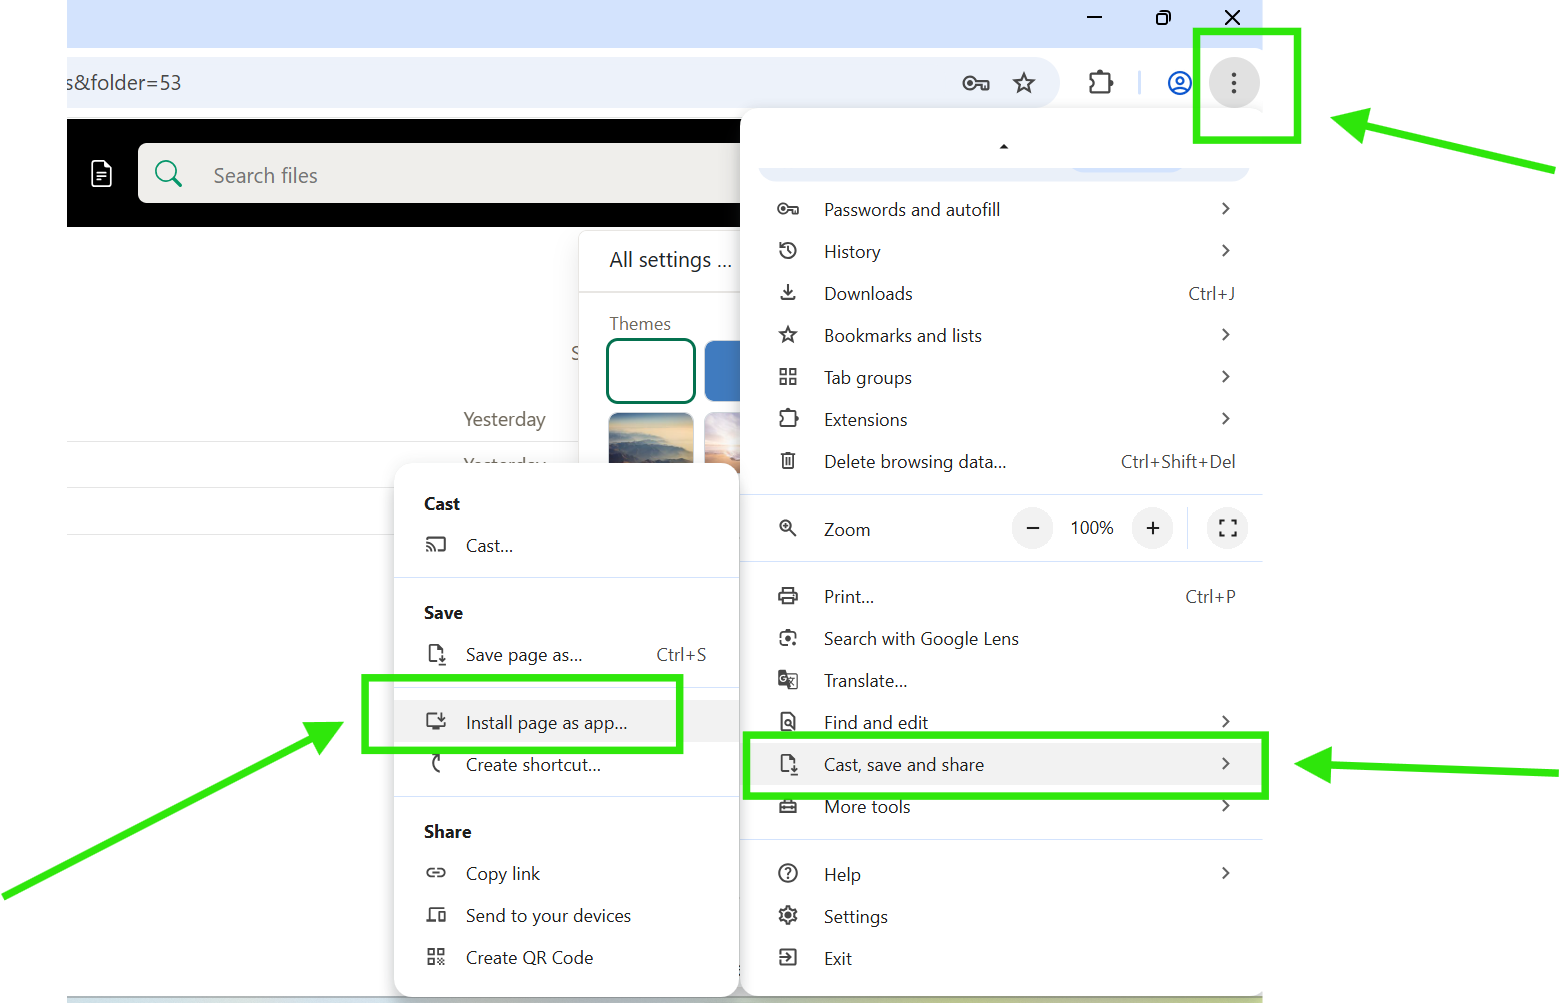
Task: Click the magnifier search icon
Action: 168,174
